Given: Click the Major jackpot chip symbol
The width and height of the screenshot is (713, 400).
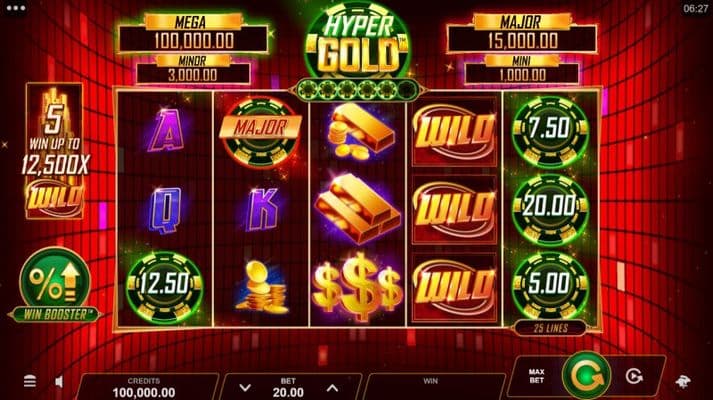Looking at the screenshot, I should (261, 130).
